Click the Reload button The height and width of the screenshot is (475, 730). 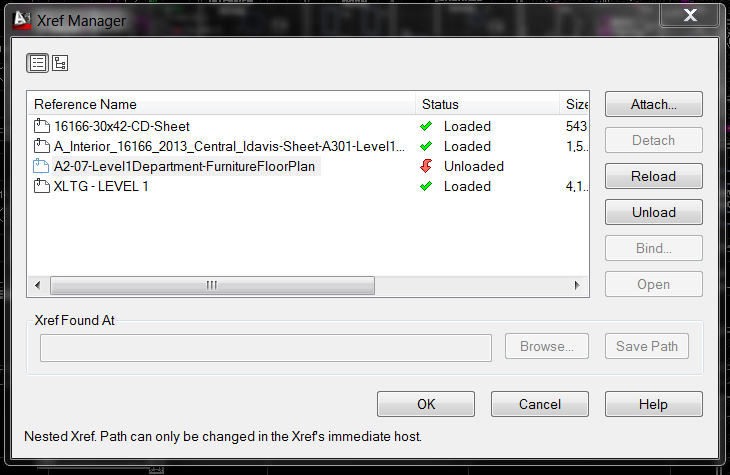654,176
